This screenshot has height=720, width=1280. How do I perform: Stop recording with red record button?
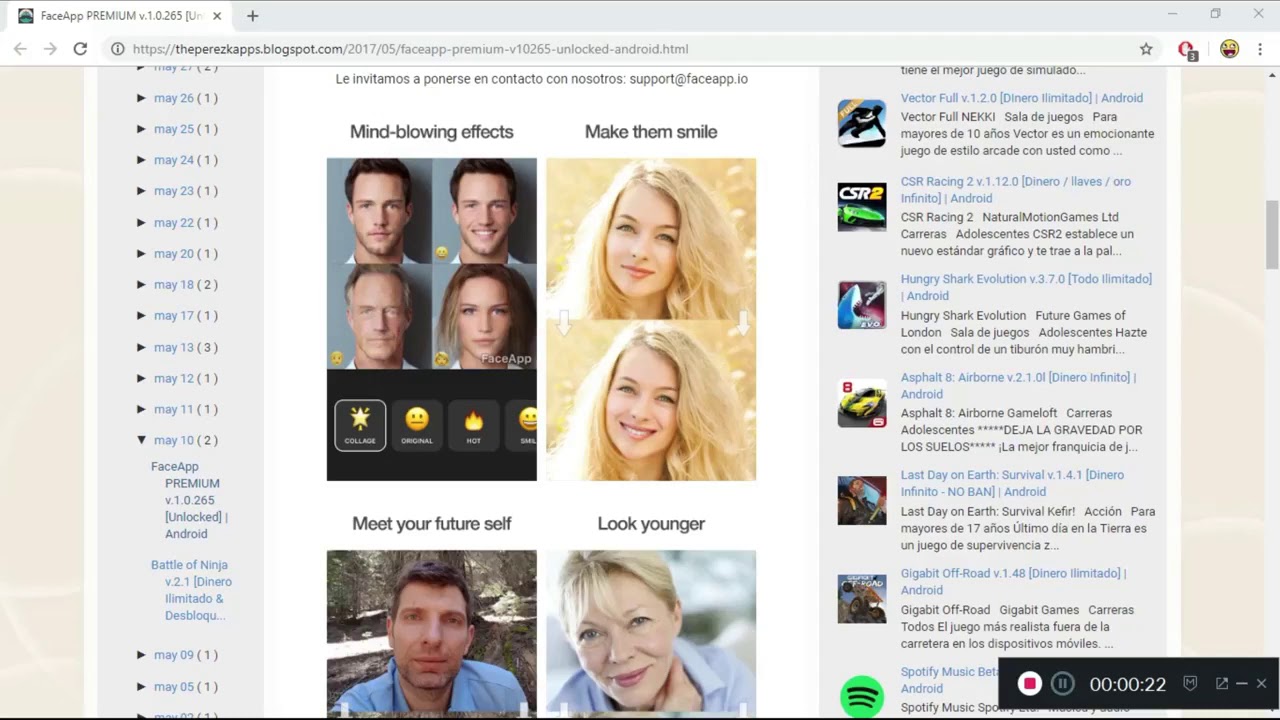point(1029,684)
